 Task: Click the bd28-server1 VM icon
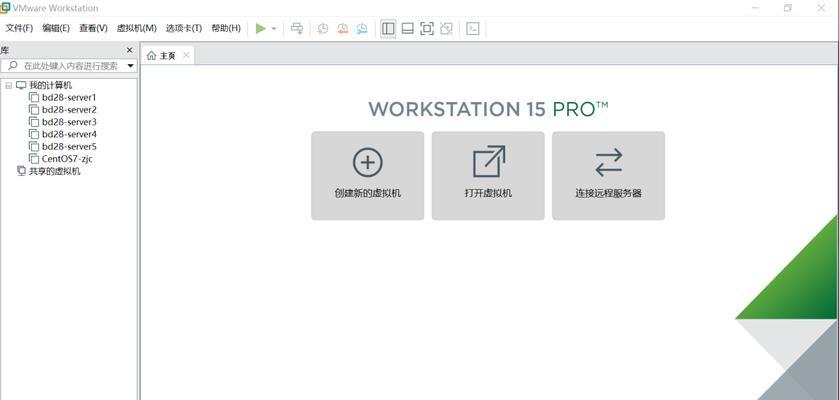[x=34, y=97]
